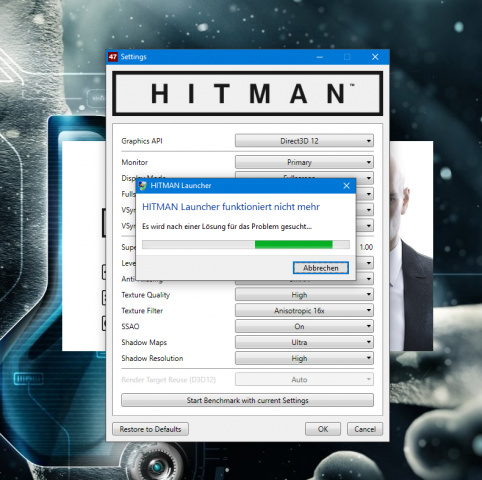Screen dimensions: 482x480
Task: Click the 'Texture Filter' label
Action: click(142, 311)
